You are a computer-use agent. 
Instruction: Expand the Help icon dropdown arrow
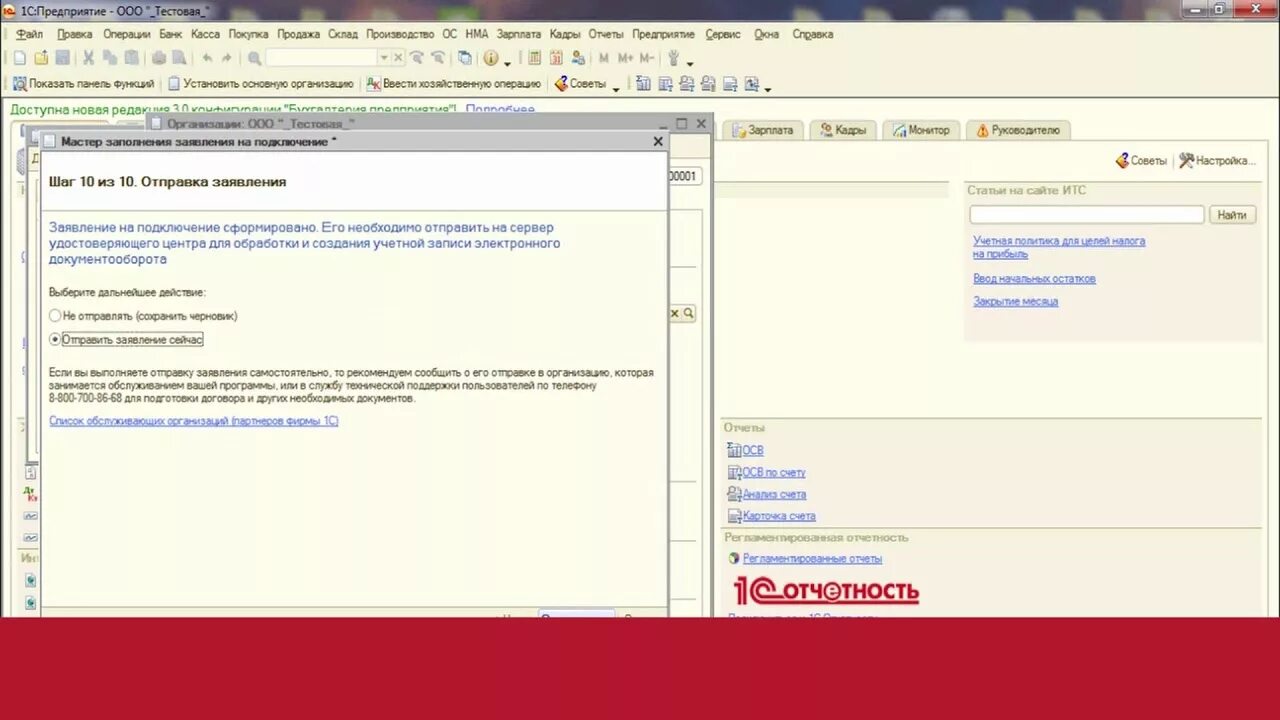508,62
